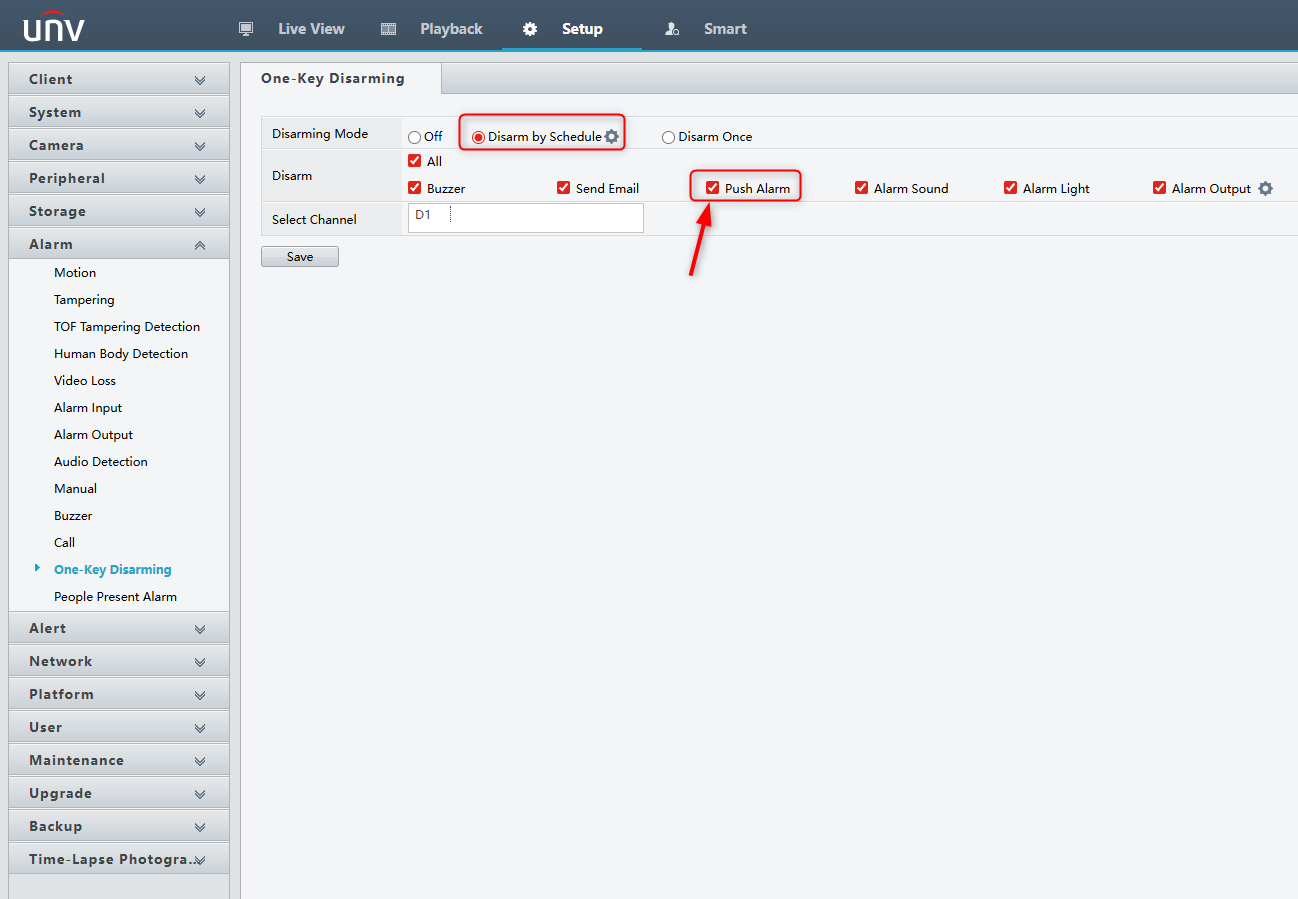This screenshot has width=1298, height=899.
Task: Open Human Body Detection settings
Action: [121, 354]
